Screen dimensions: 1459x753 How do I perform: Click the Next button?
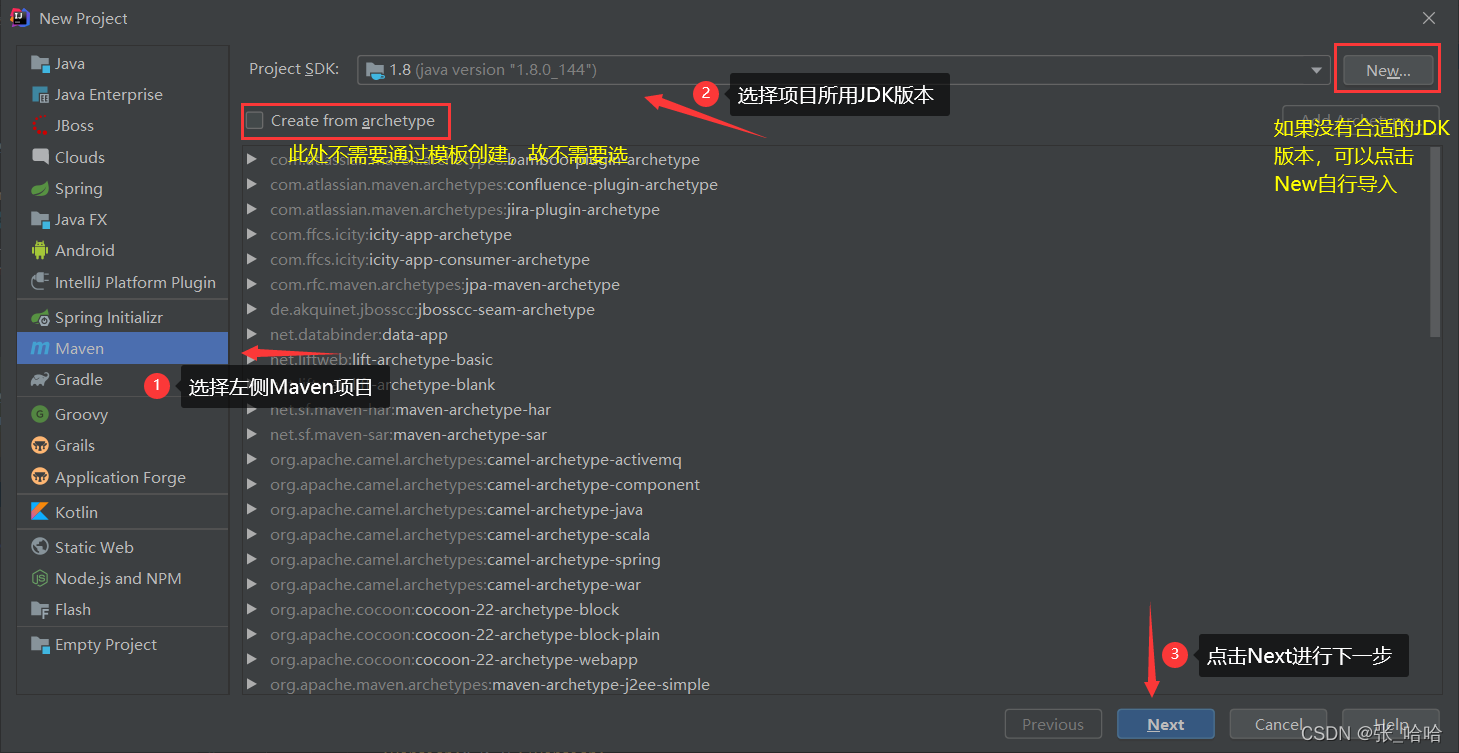1166,724
